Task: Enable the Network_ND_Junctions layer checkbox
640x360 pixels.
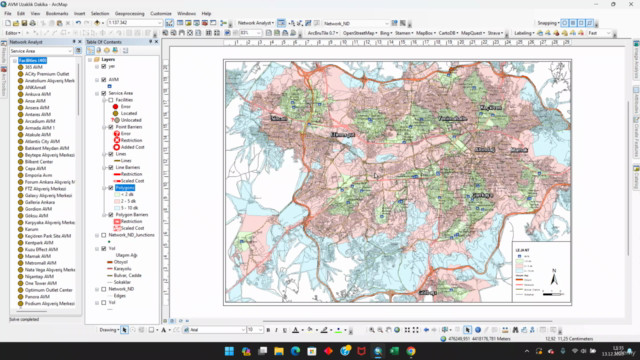Action: pyautogui.click(x=104, y=235)
